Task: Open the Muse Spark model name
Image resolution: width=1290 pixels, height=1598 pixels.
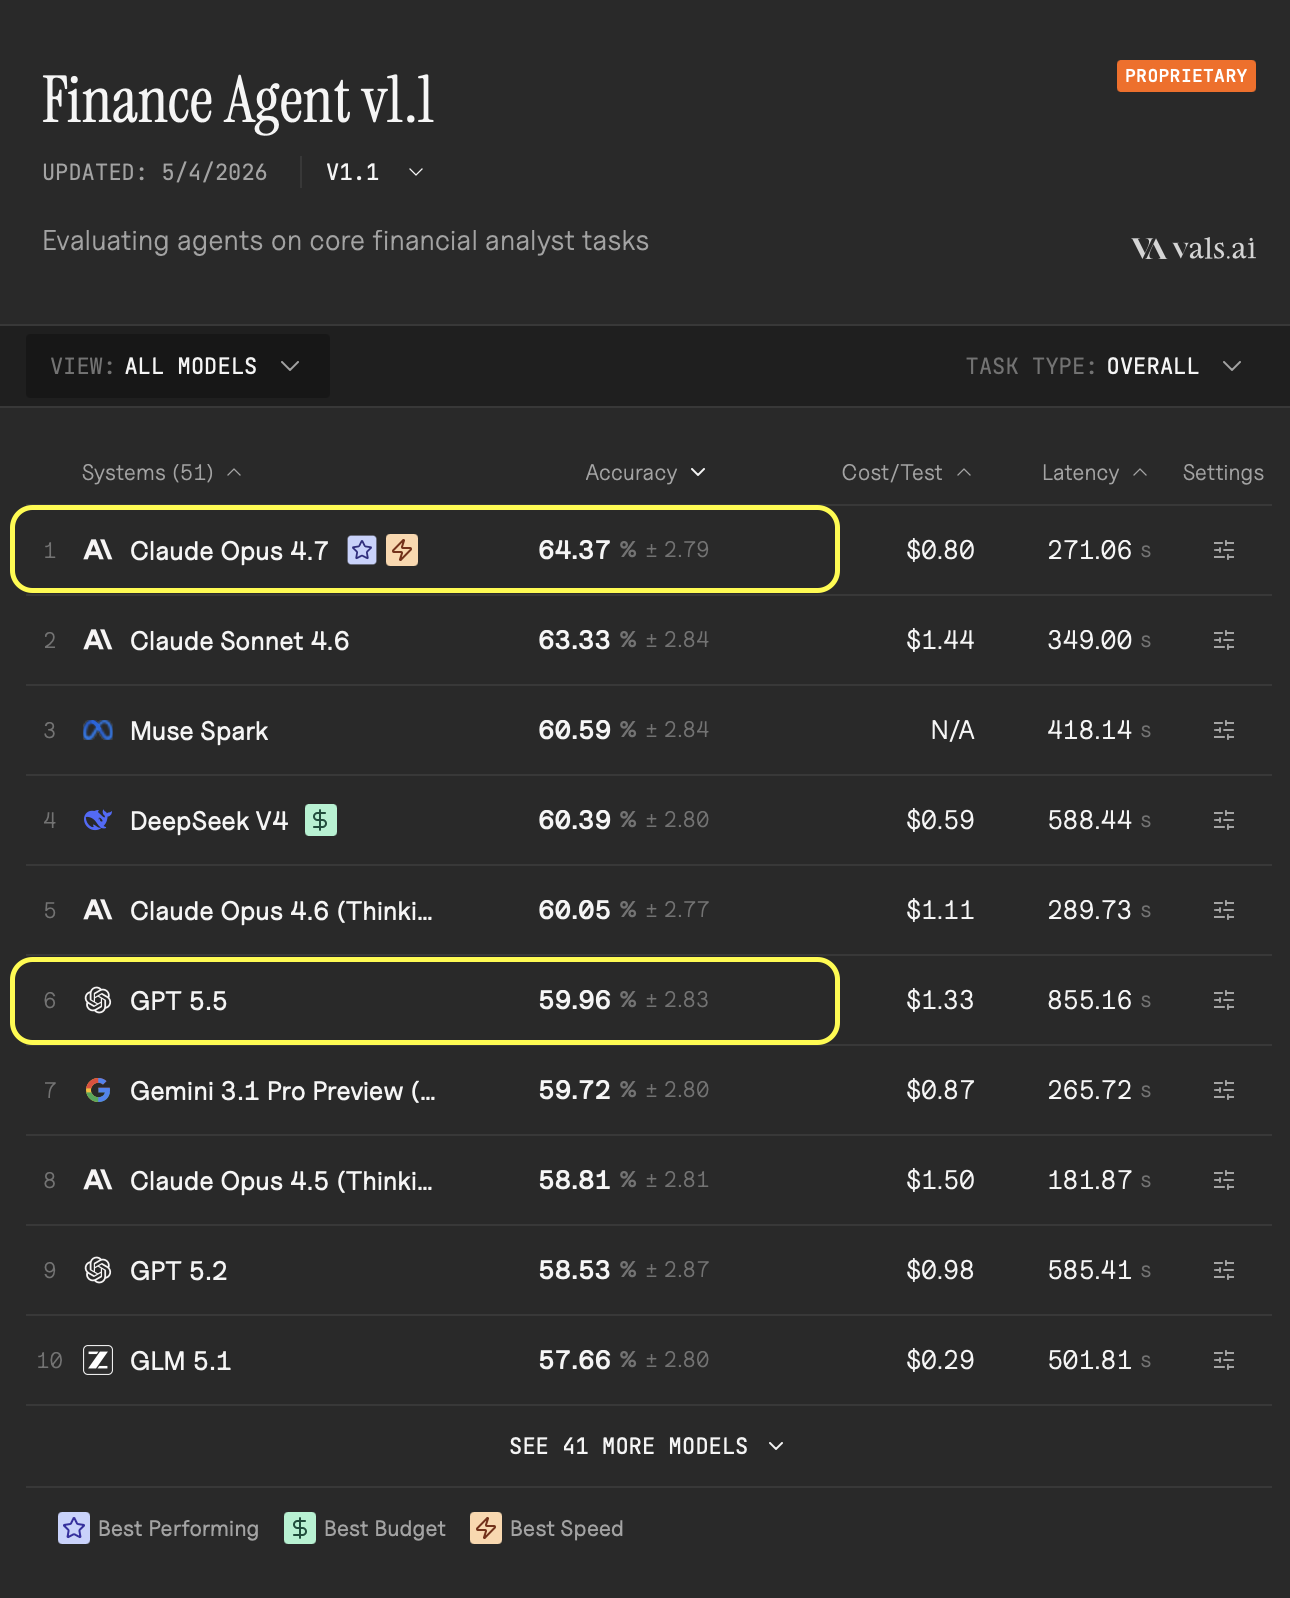Action: [199, 731]
